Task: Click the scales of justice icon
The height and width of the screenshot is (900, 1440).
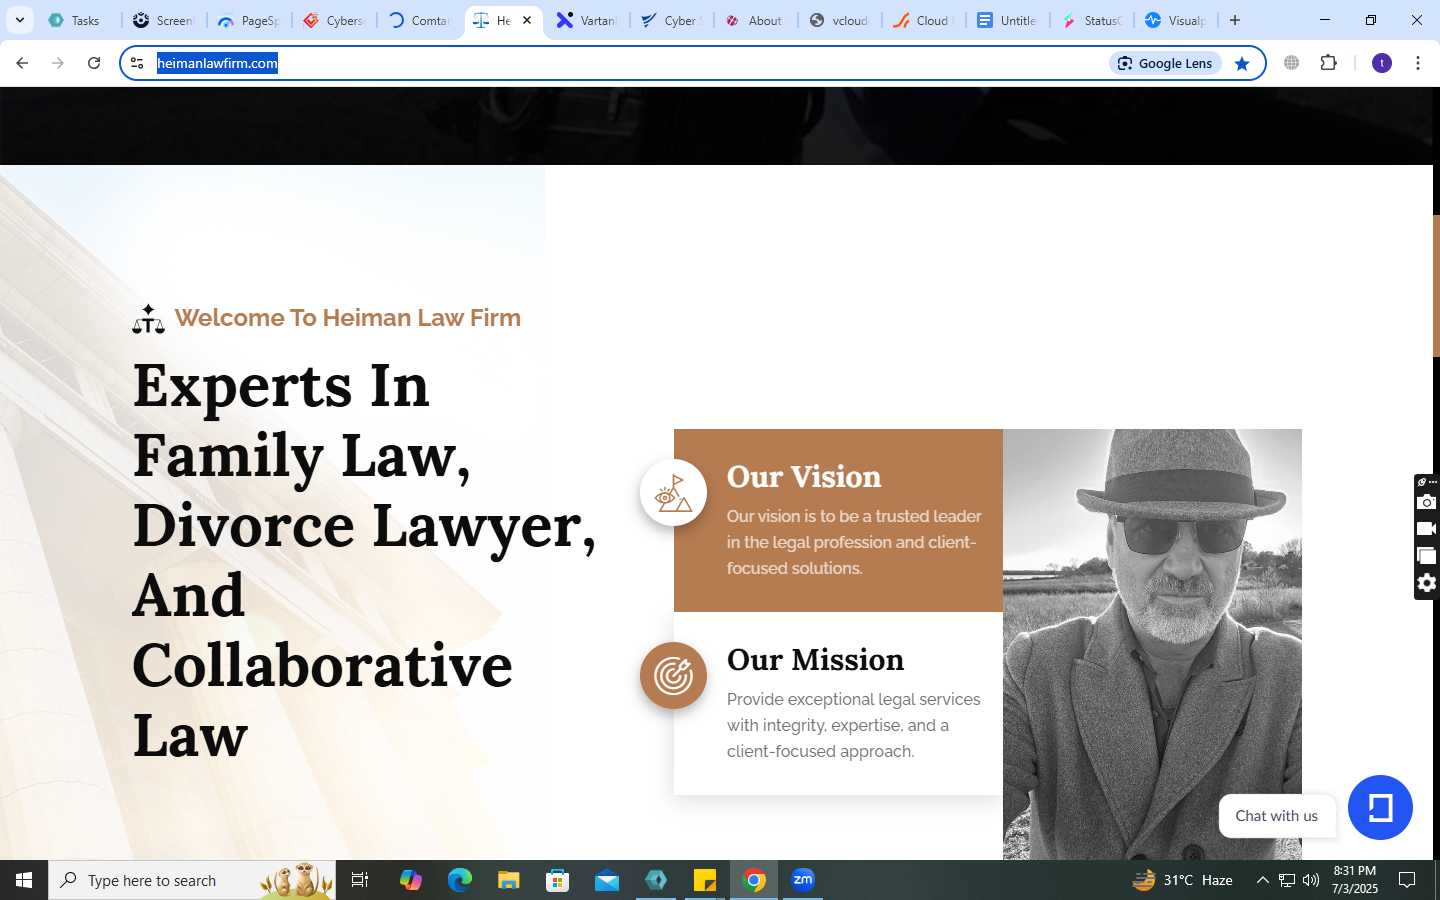Action: coord(148,319)
